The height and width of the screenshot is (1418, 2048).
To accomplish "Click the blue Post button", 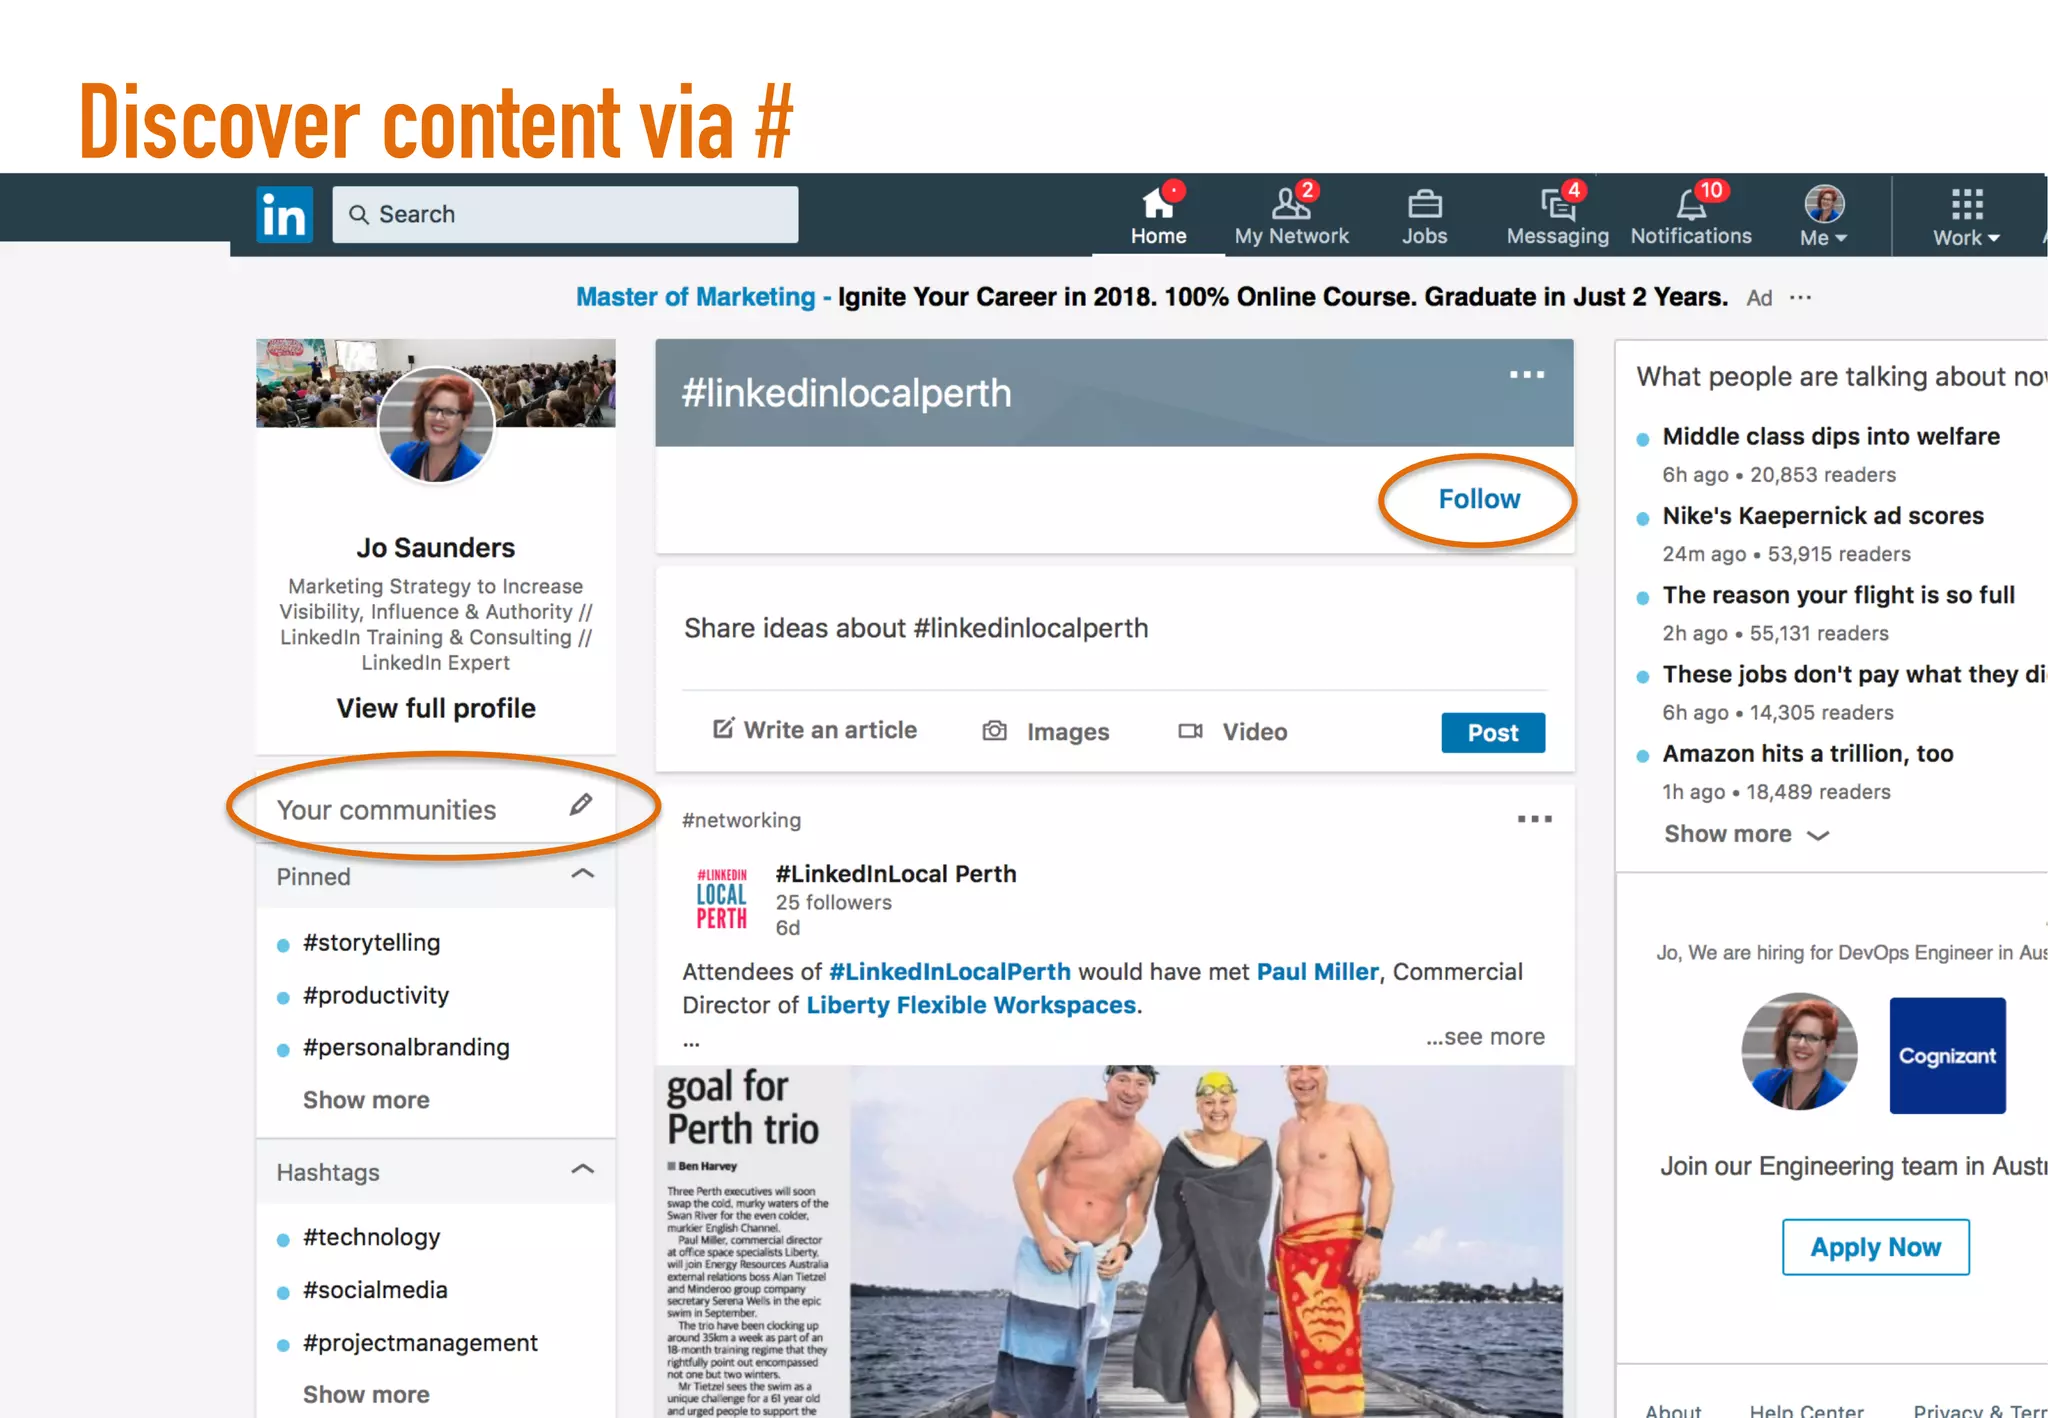I will [x=1493, y=732].
